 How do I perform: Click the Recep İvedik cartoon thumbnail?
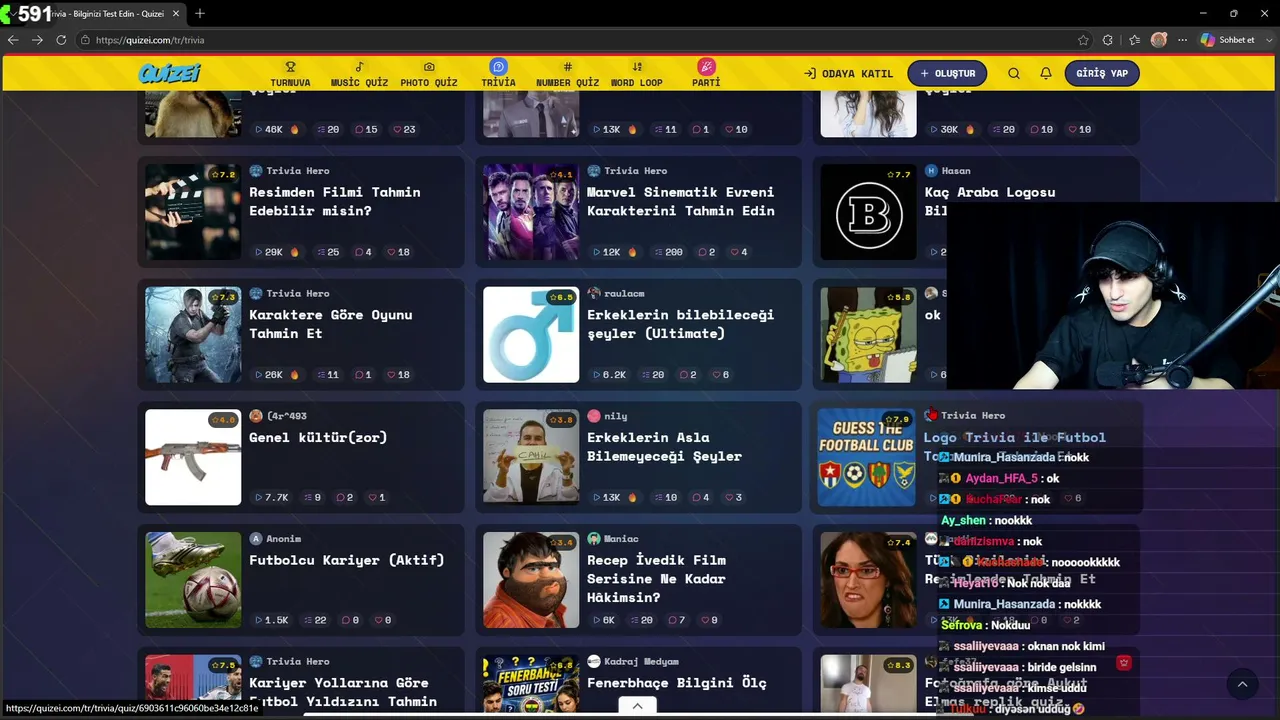point(531,580)
